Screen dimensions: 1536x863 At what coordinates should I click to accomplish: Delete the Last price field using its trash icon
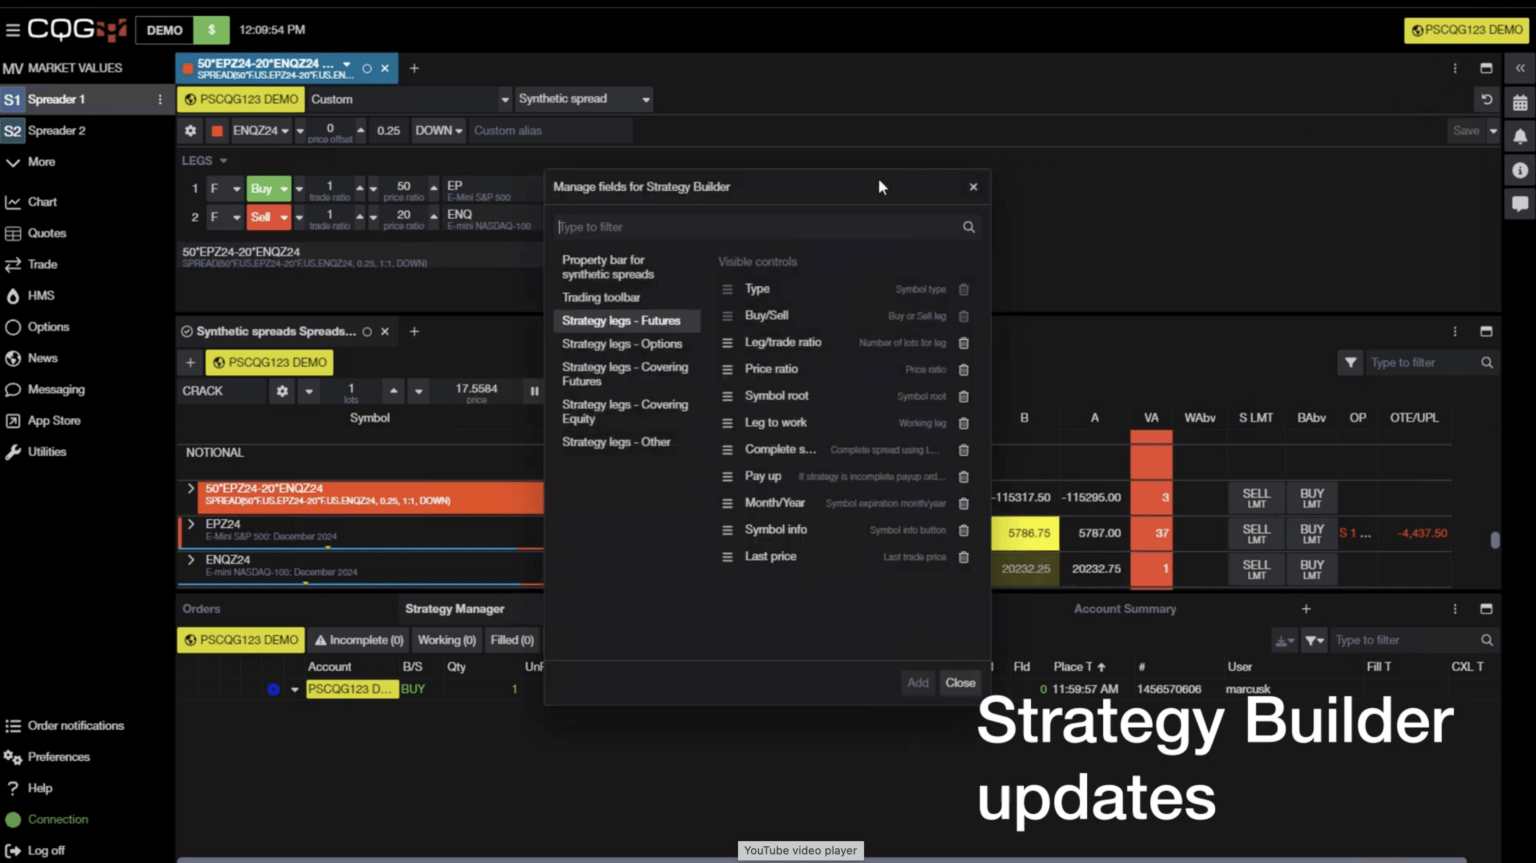pyautogui.click(x=963, y=557)
